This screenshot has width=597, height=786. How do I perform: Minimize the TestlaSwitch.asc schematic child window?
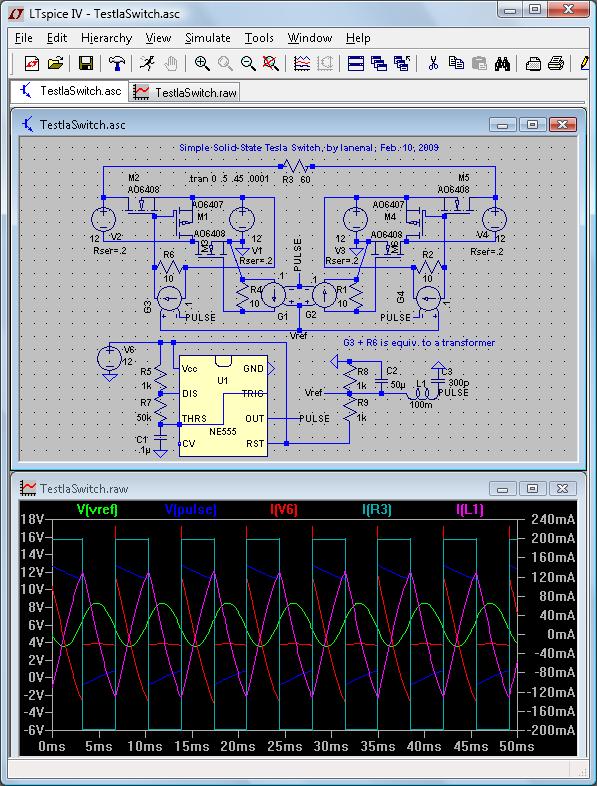coord(503,124)
